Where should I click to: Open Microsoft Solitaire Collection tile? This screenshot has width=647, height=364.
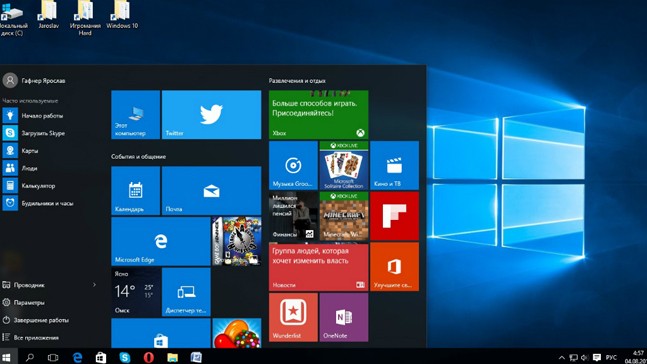coord(344,165)
